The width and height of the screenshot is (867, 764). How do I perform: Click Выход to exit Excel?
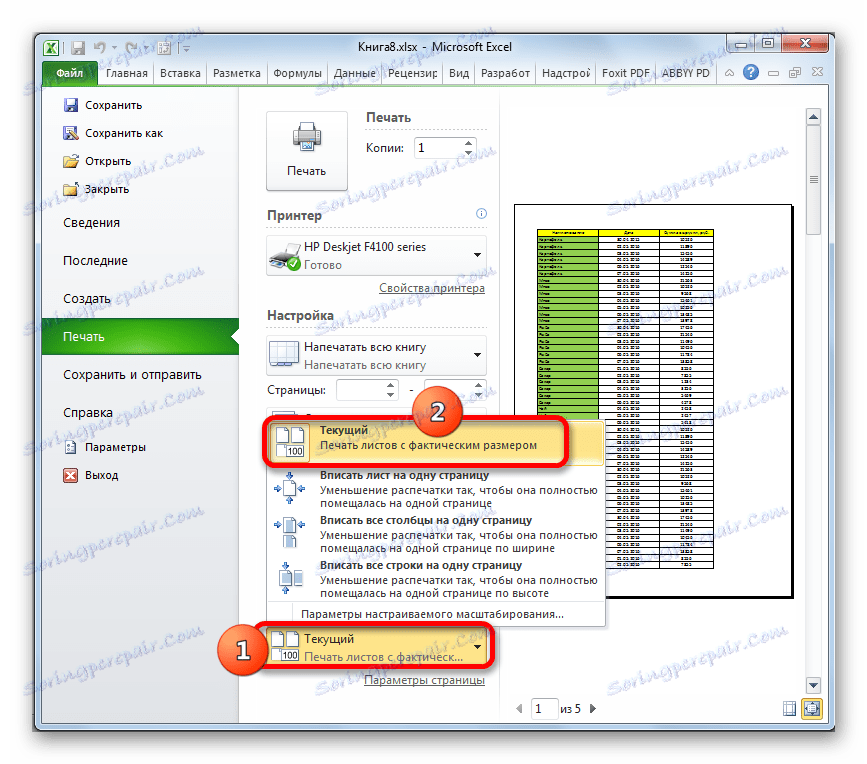pos(91,475)
